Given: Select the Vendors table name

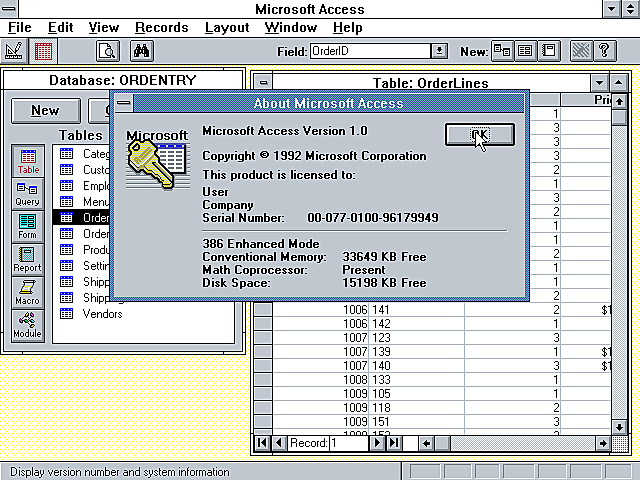Looking at the screenshot, I should coord(102,313).
